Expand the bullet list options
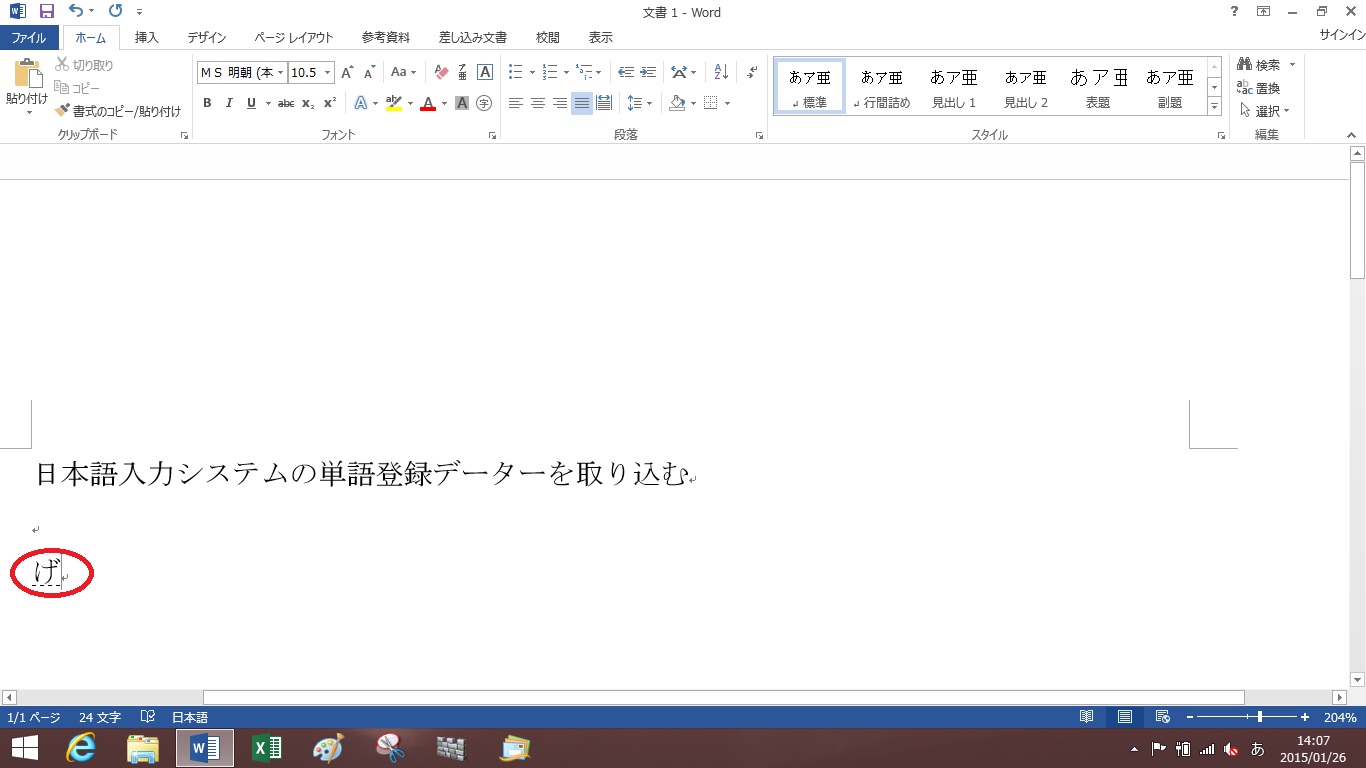This screenshot has width=1366, height=768. 532,72
